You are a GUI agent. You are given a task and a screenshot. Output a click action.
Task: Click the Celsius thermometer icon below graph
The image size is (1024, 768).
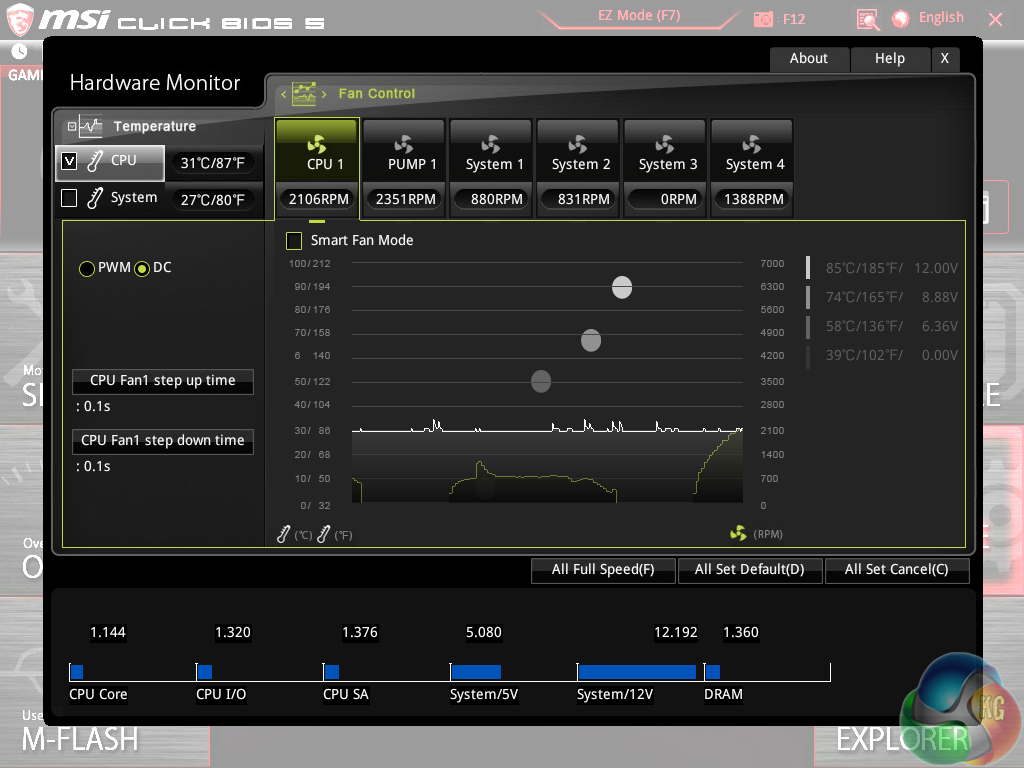pos(283,535)
